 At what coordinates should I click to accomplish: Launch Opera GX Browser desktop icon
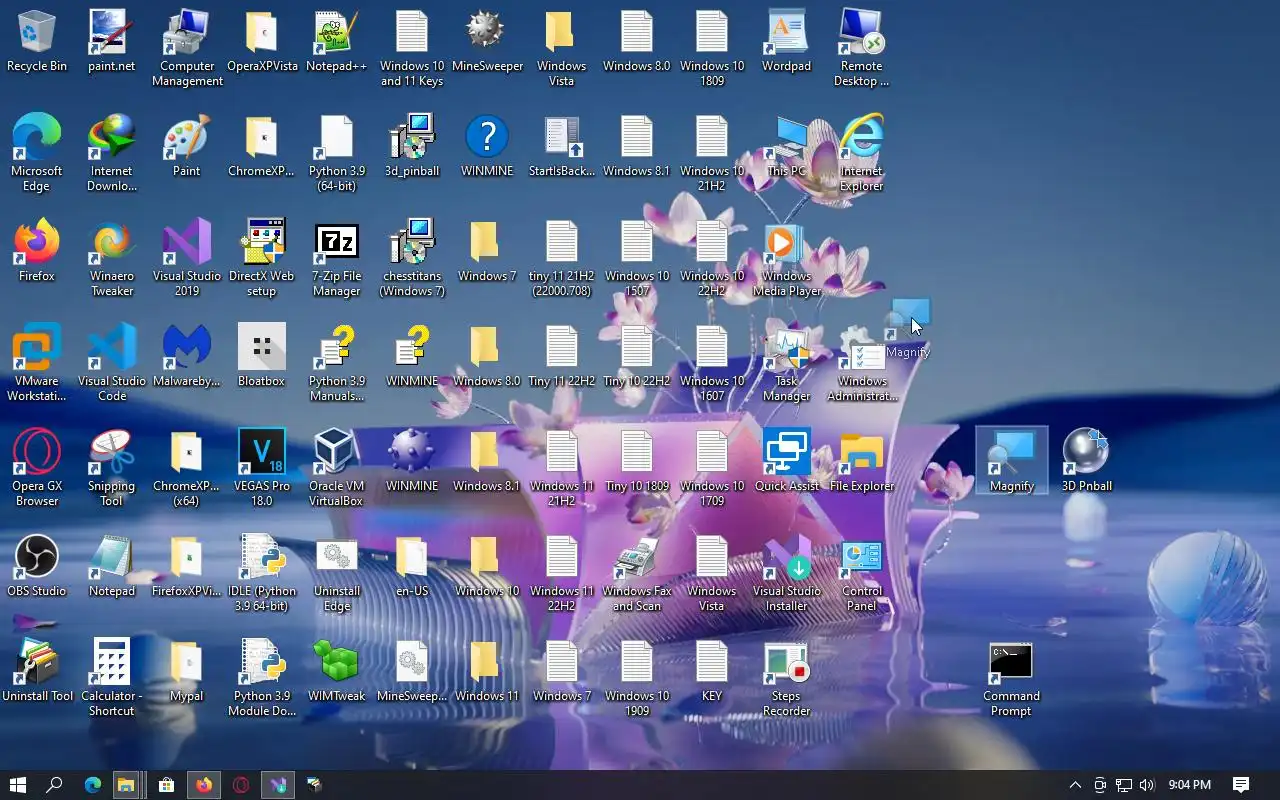click(x=37, y=468)
